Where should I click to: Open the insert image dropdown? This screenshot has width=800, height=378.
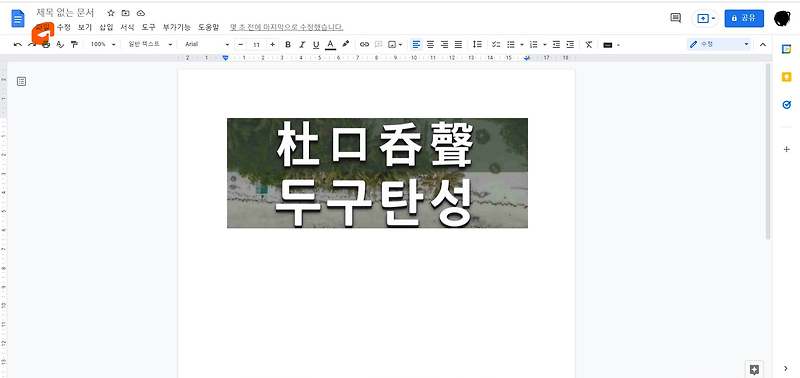(x=395, y=45)
